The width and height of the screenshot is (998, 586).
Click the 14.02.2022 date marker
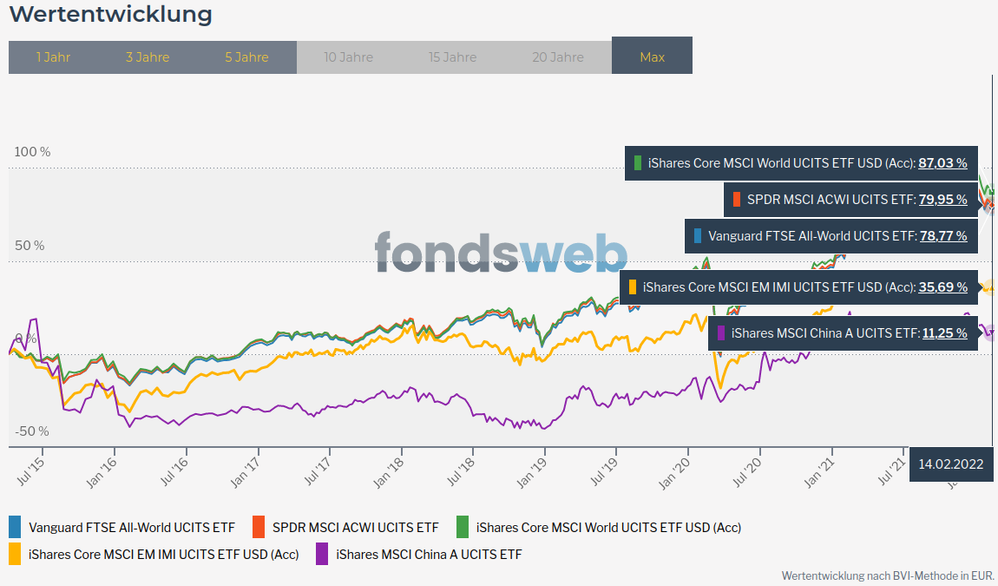pyautogui.click(x=953, y=463)
